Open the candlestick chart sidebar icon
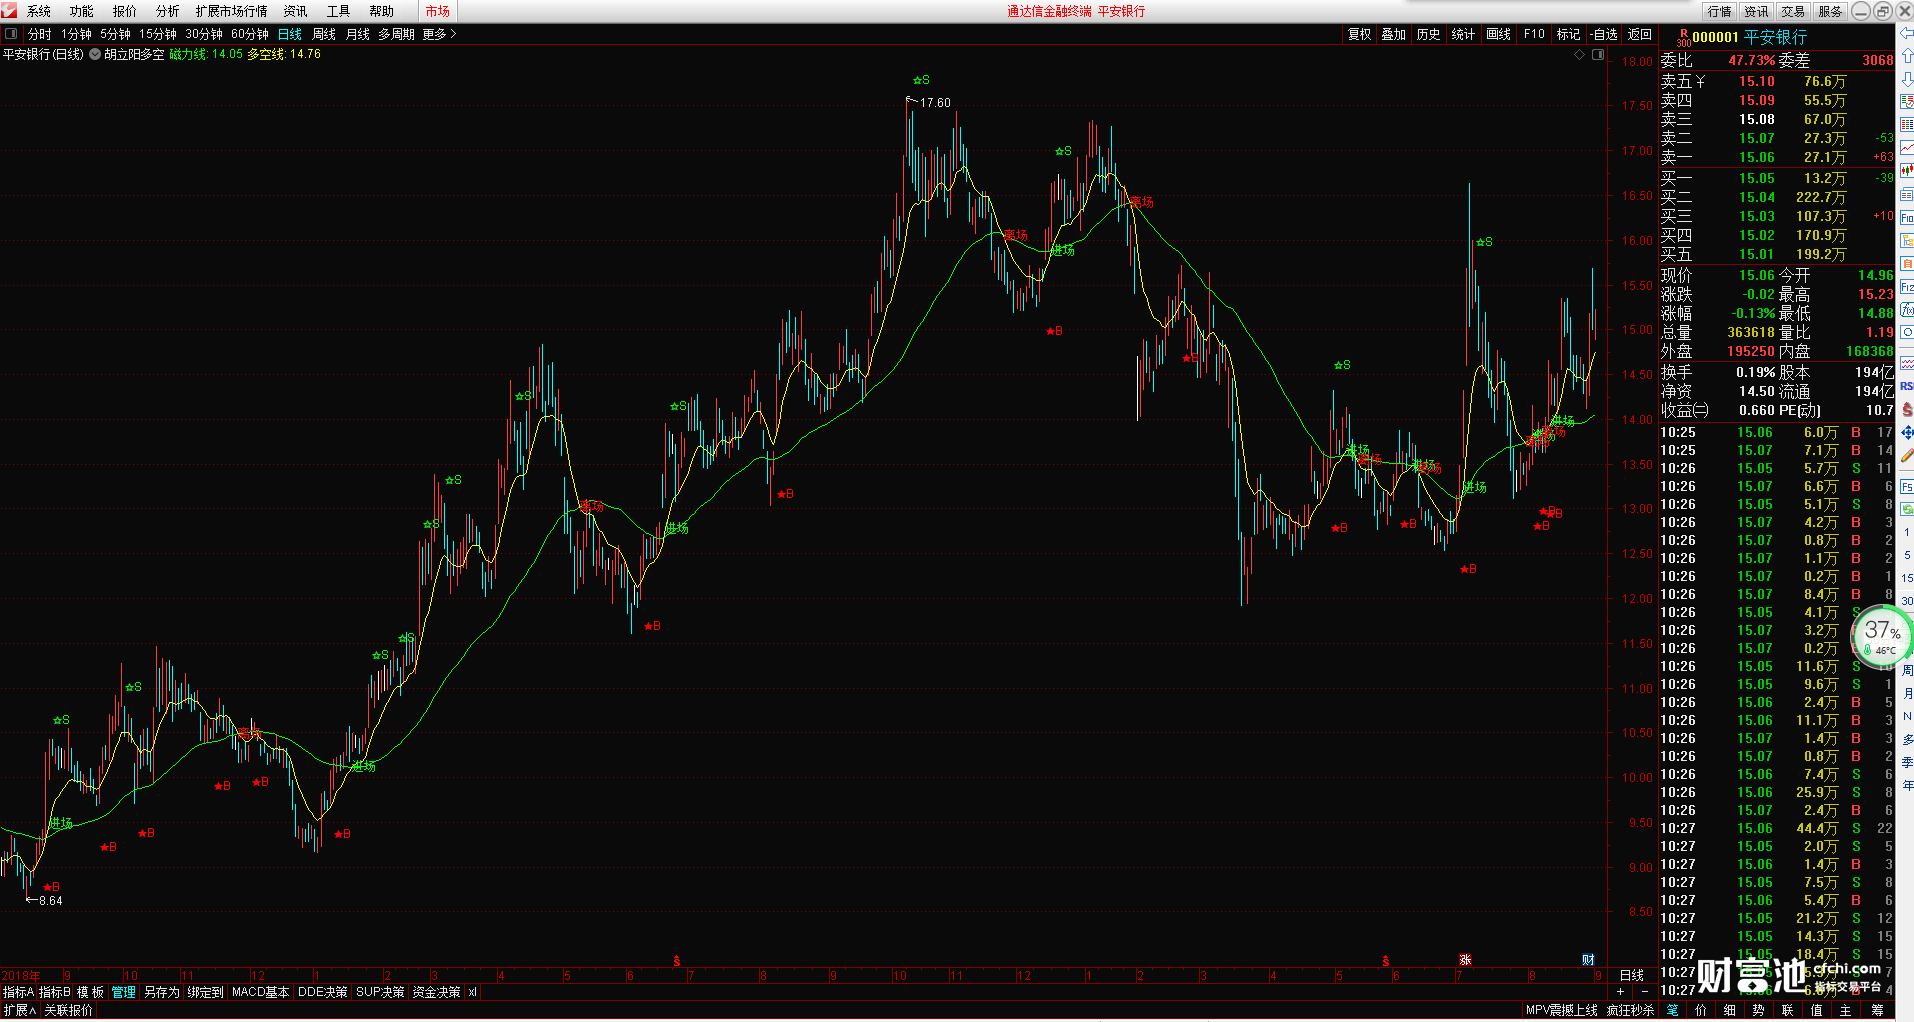The height and width of the screenshot is (1022, 1914). [1906, 171]
